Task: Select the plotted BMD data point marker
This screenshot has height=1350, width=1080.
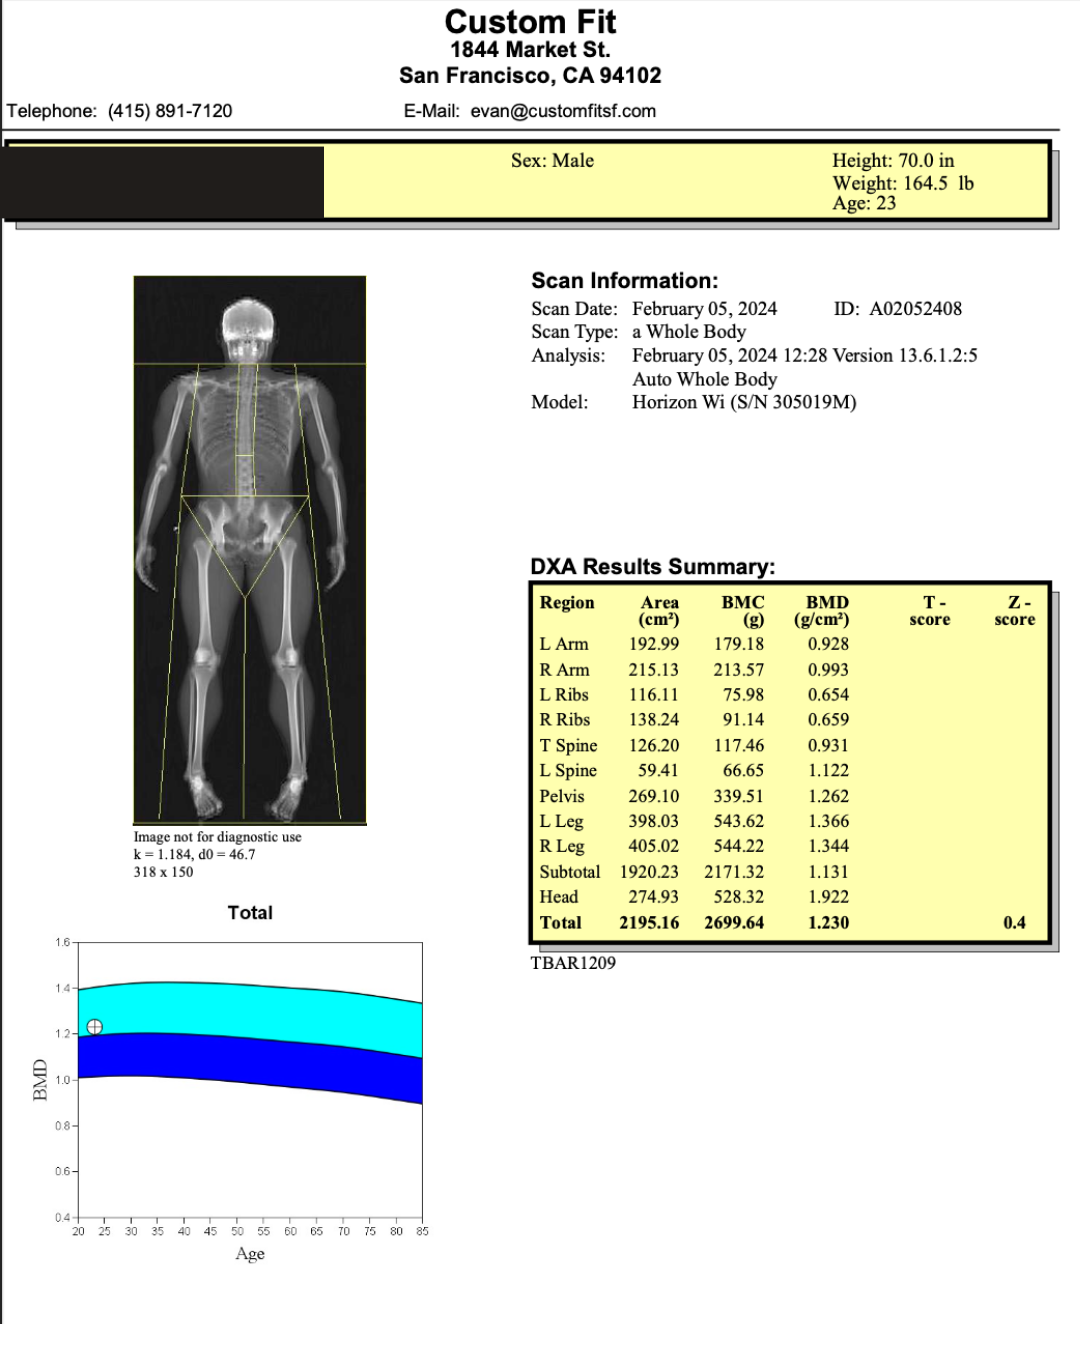Action: (x=94, y=1026)
